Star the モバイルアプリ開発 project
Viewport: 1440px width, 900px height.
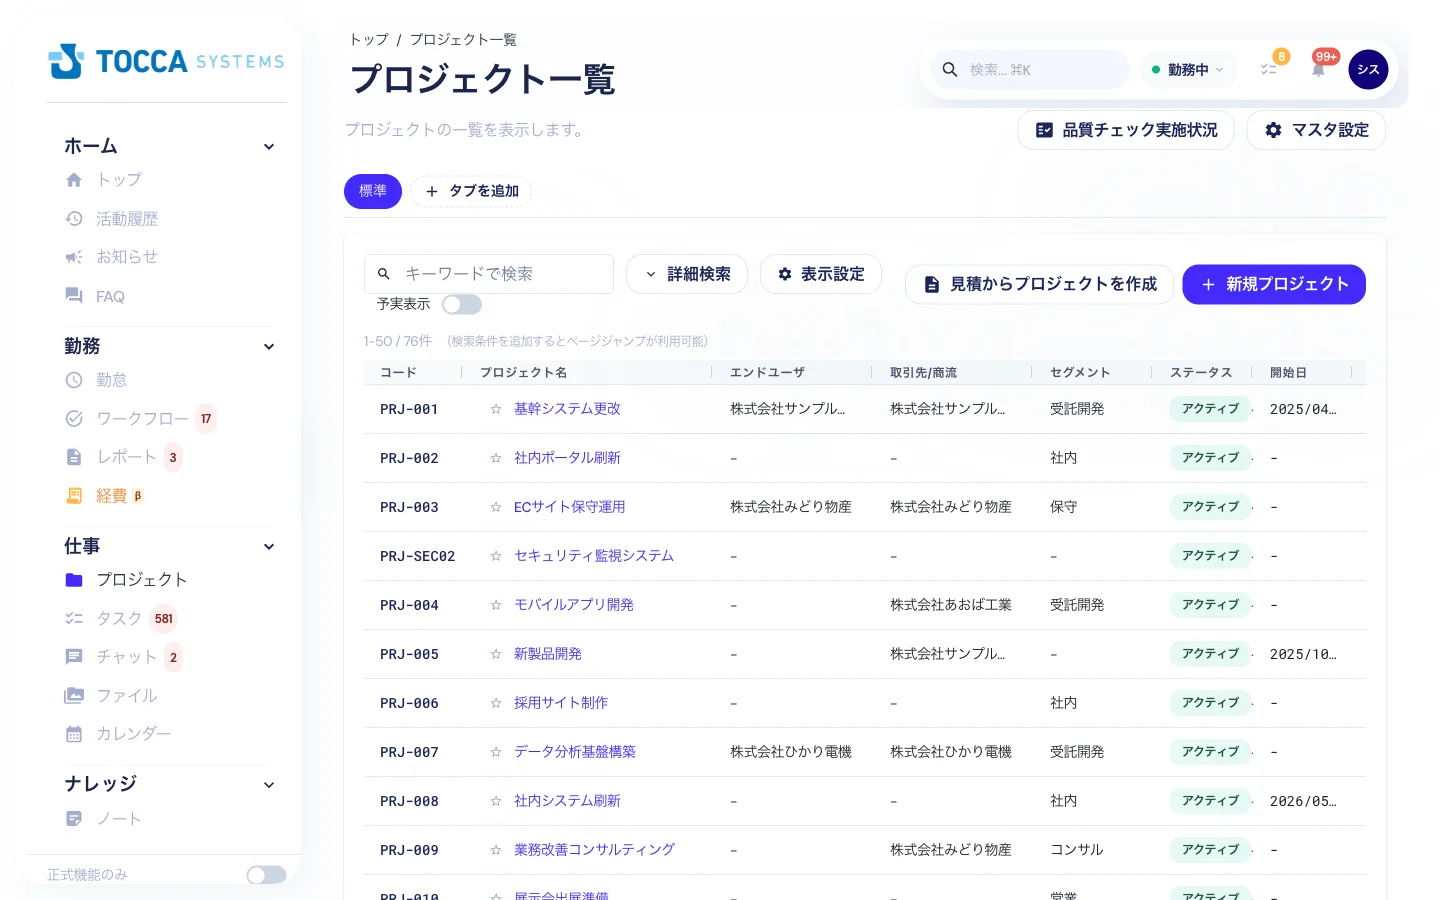(496, 605)
